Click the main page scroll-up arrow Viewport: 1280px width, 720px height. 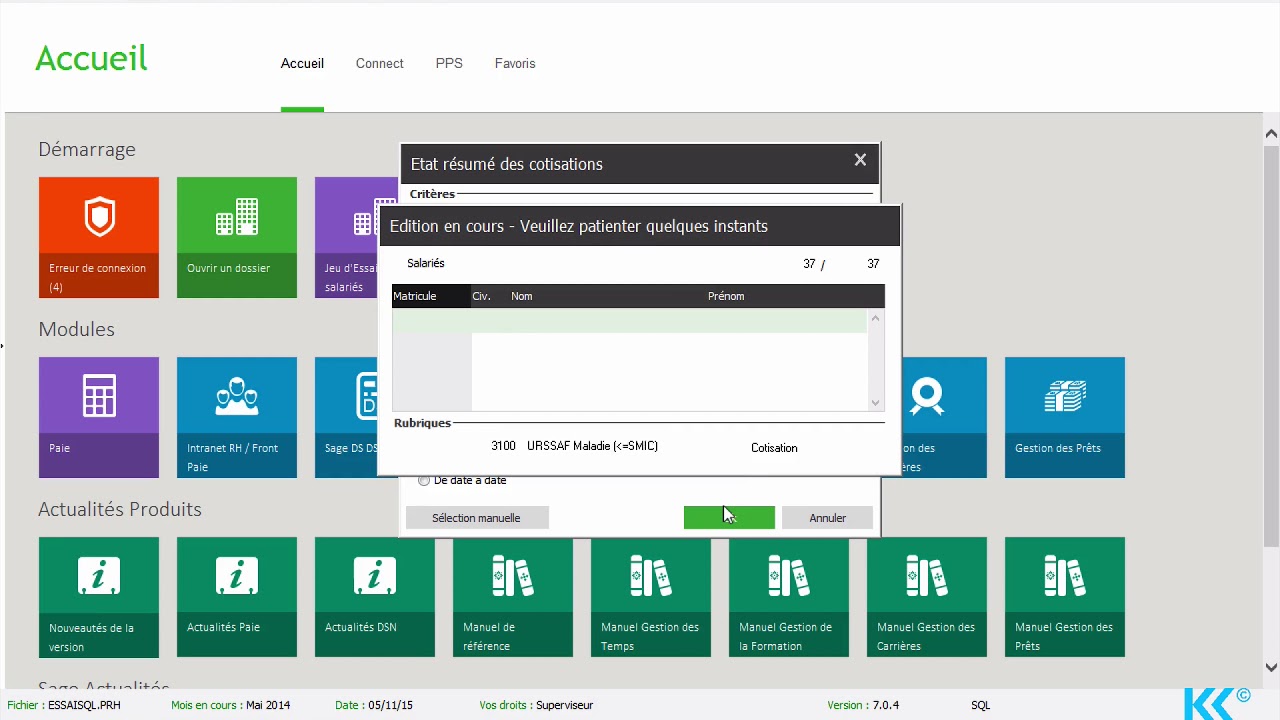[x=1271, y=133]
